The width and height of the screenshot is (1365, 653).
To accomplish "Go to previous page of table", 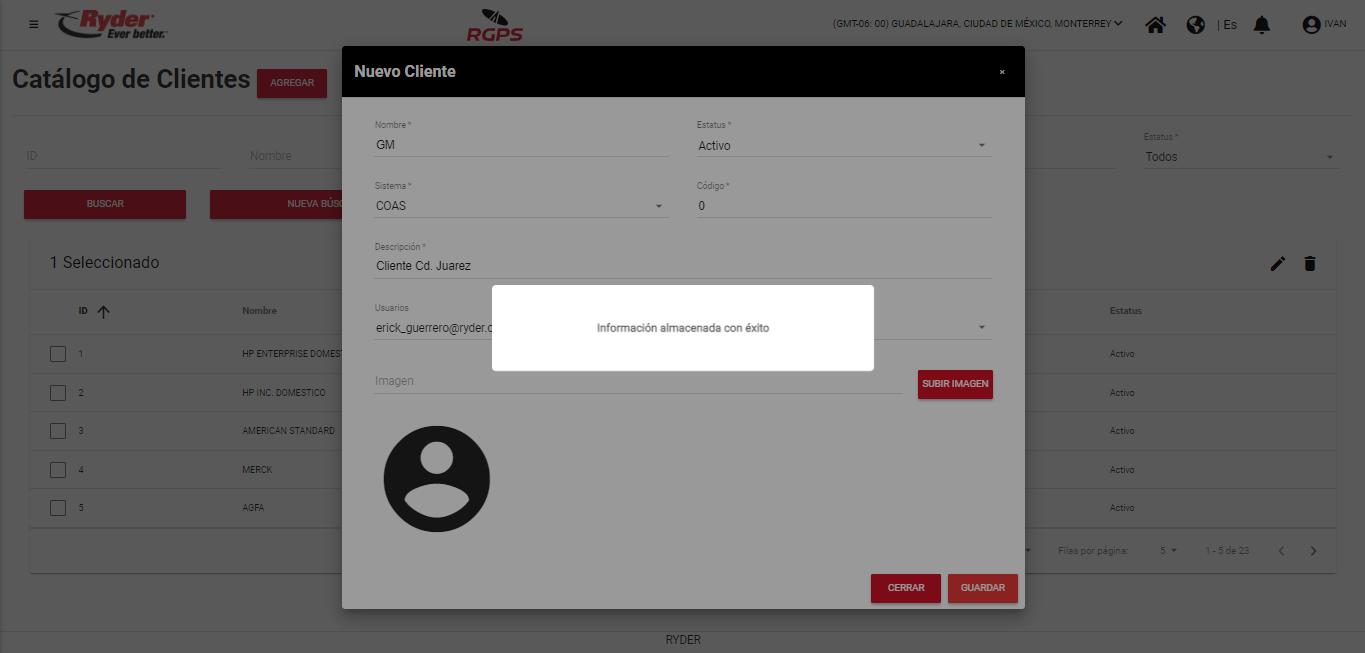I will (1281, 551).
